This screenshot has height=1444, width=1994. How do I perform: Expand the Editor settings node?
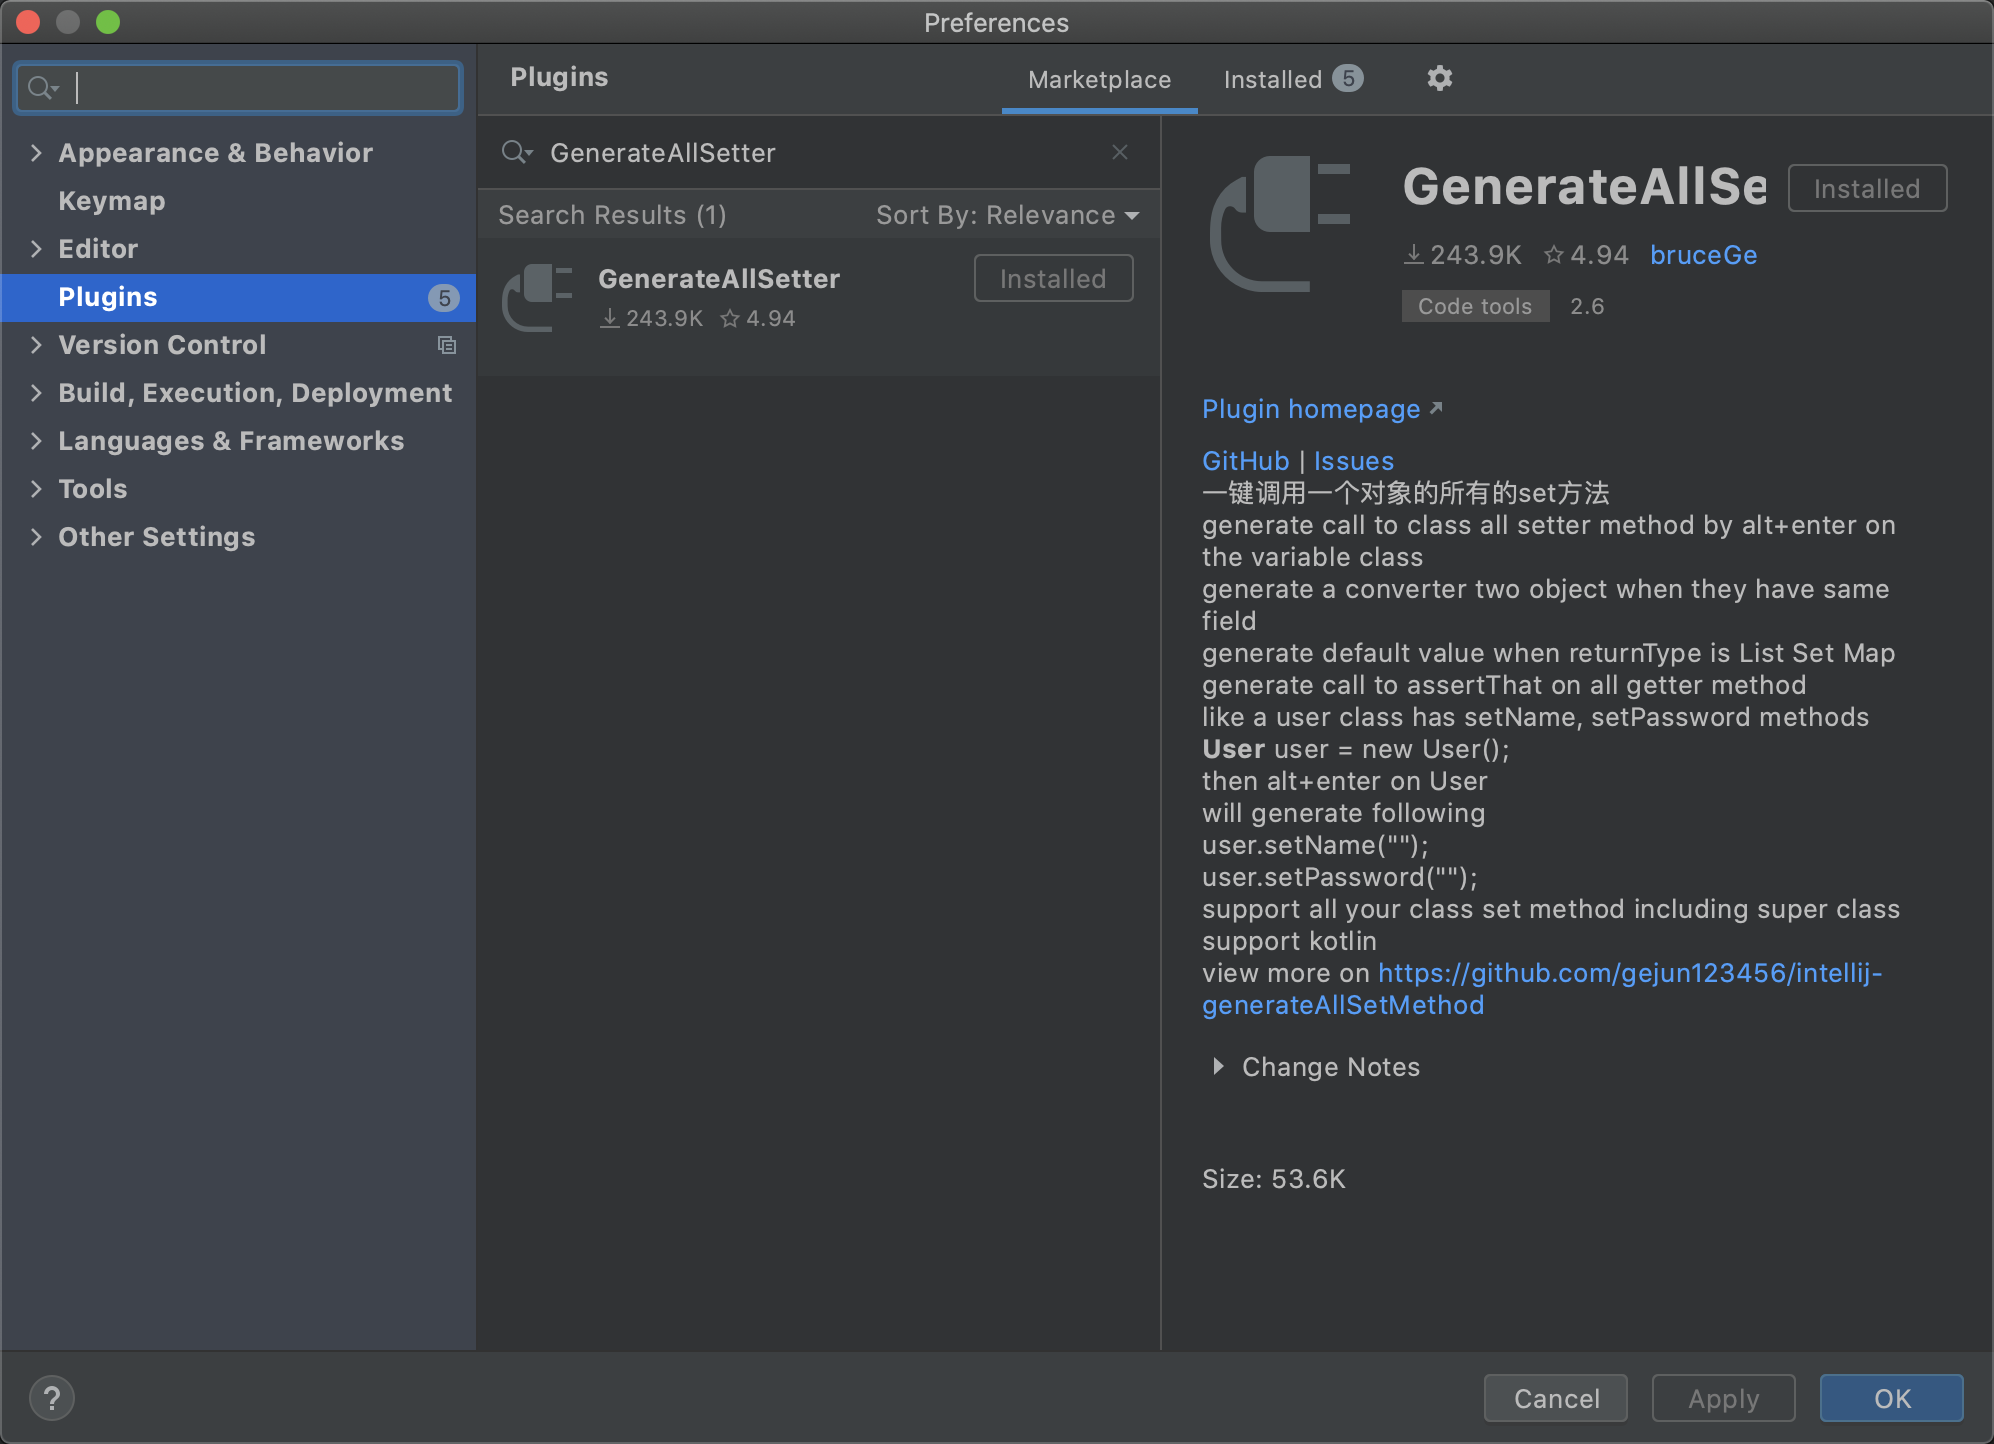coord(36,249)
